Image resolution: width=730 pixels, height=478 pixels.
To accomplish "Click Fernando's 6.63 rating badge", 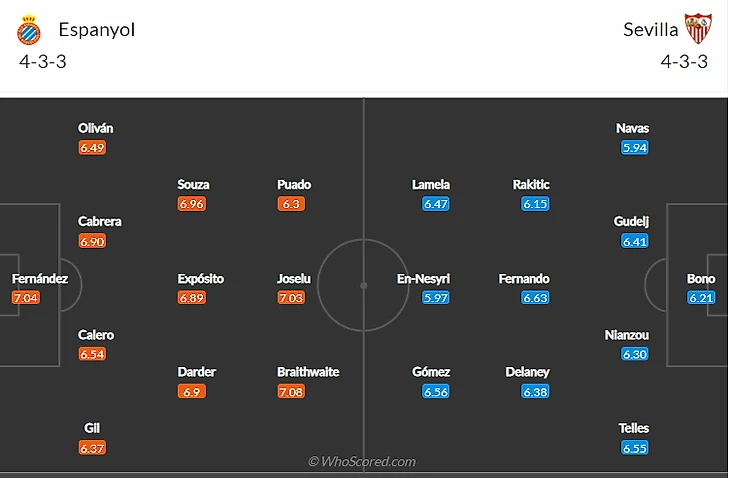I will [x=535, y=298].
